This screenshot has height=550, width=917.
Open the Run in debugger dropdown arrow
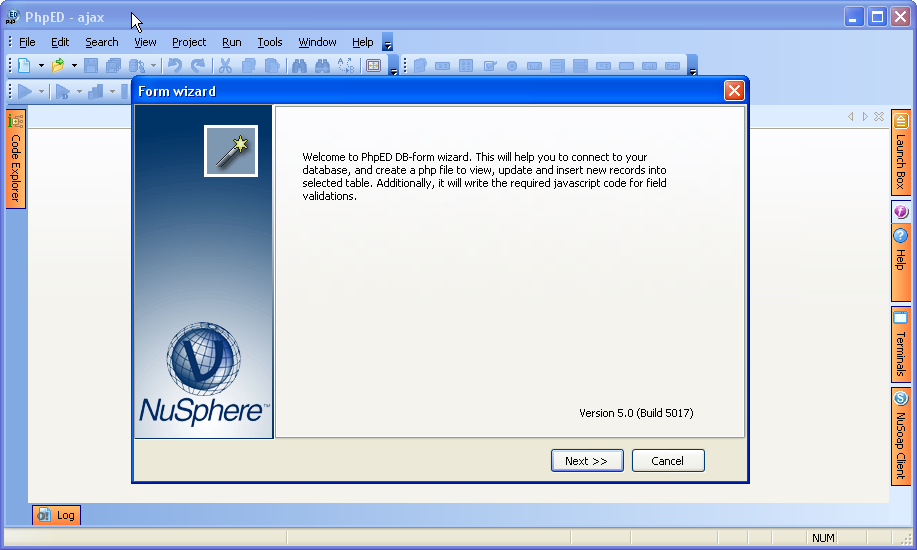tap(79, 91)
